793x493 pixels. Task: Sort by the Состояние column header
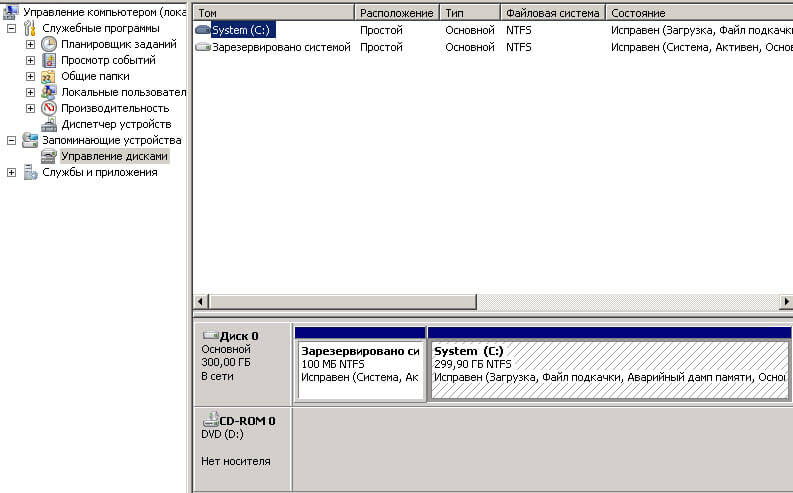pyautogui.click(x=699, y=13)
